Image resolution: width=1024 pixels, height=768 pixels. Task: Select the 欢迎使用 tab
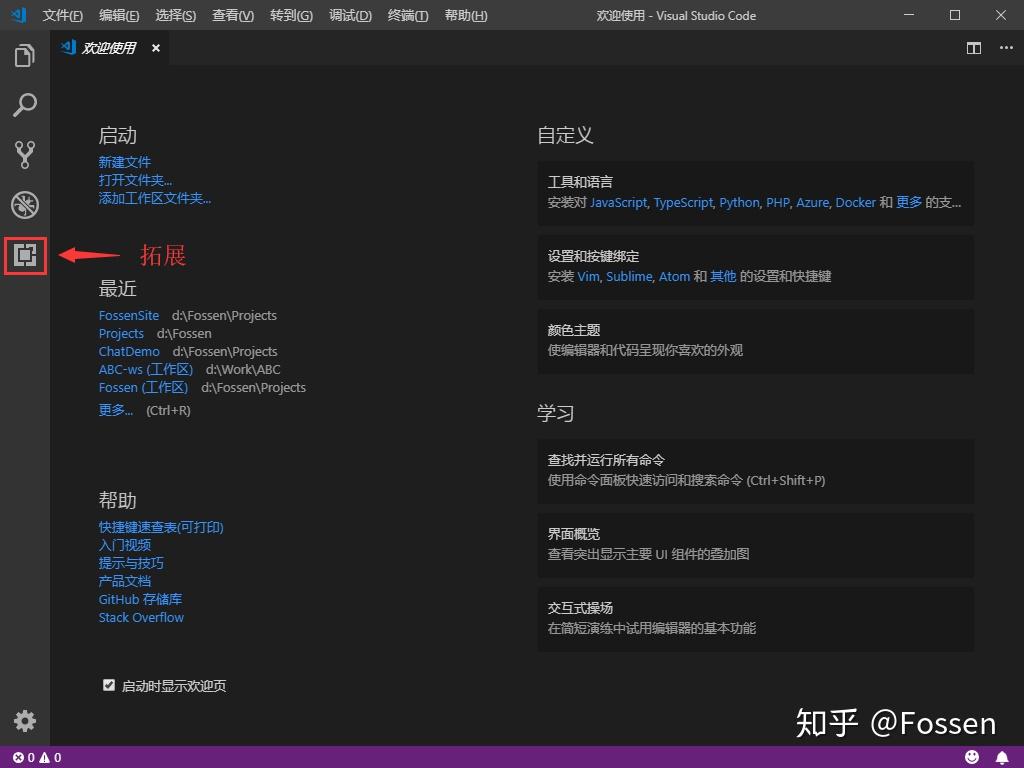coord(110,47)
